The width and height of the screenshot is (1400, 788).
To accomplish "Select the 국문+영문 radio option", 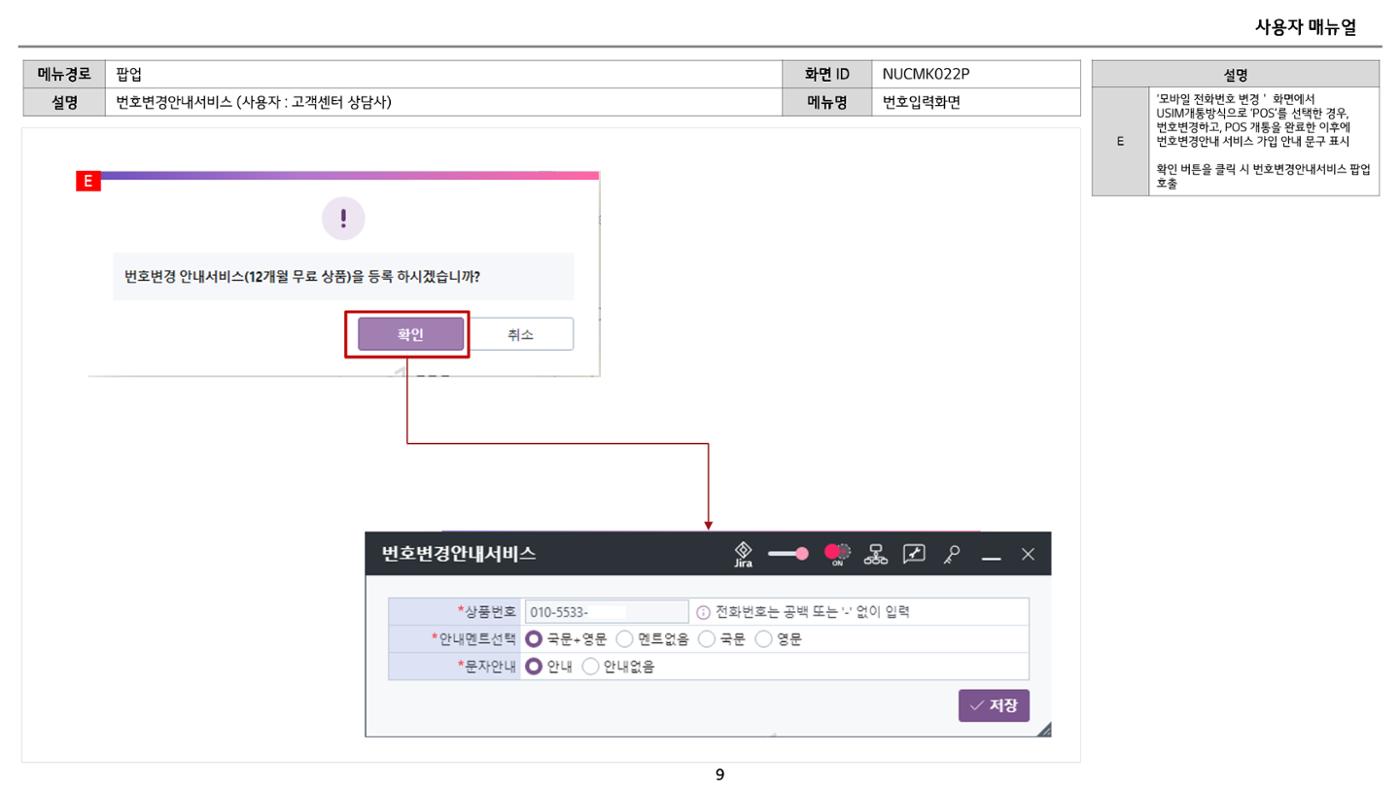I will pyautogui.click(x=534, y=639).
